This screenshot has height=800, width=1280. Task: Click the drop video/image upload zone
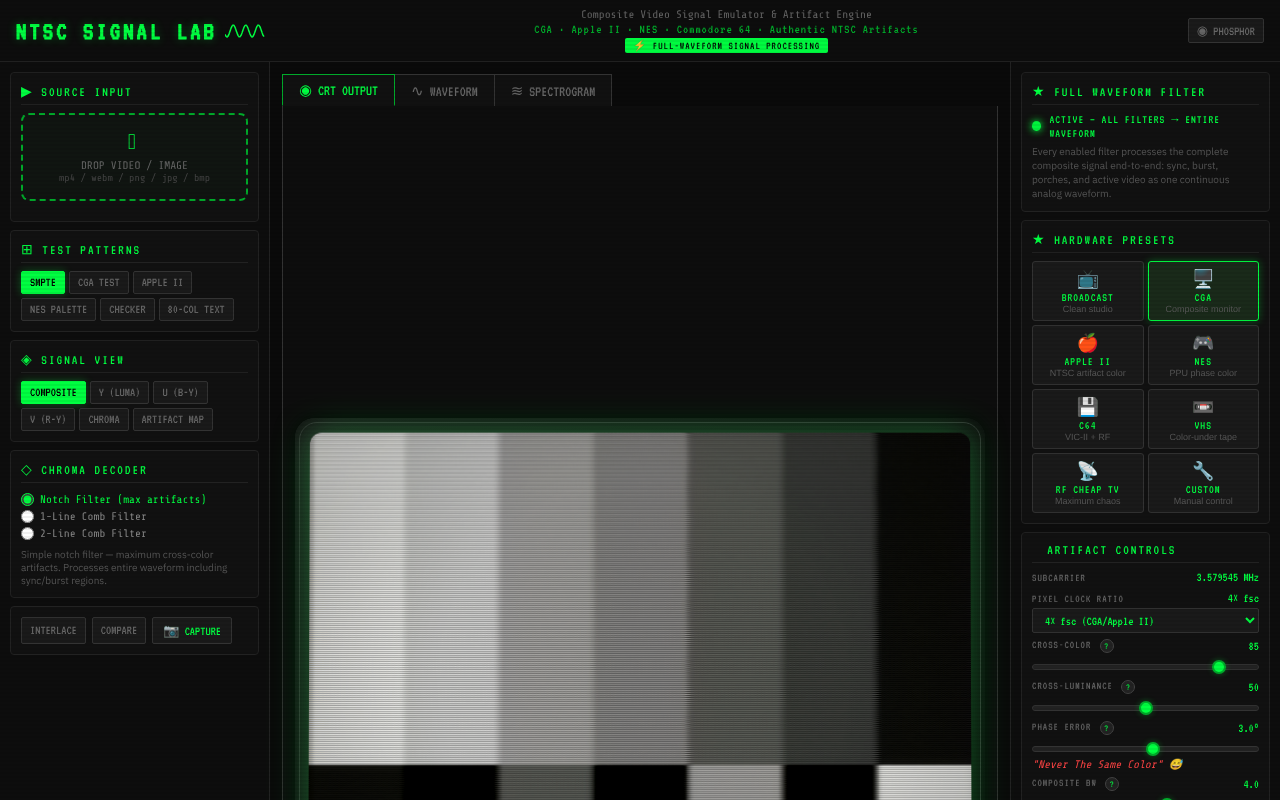click(134, 156)
